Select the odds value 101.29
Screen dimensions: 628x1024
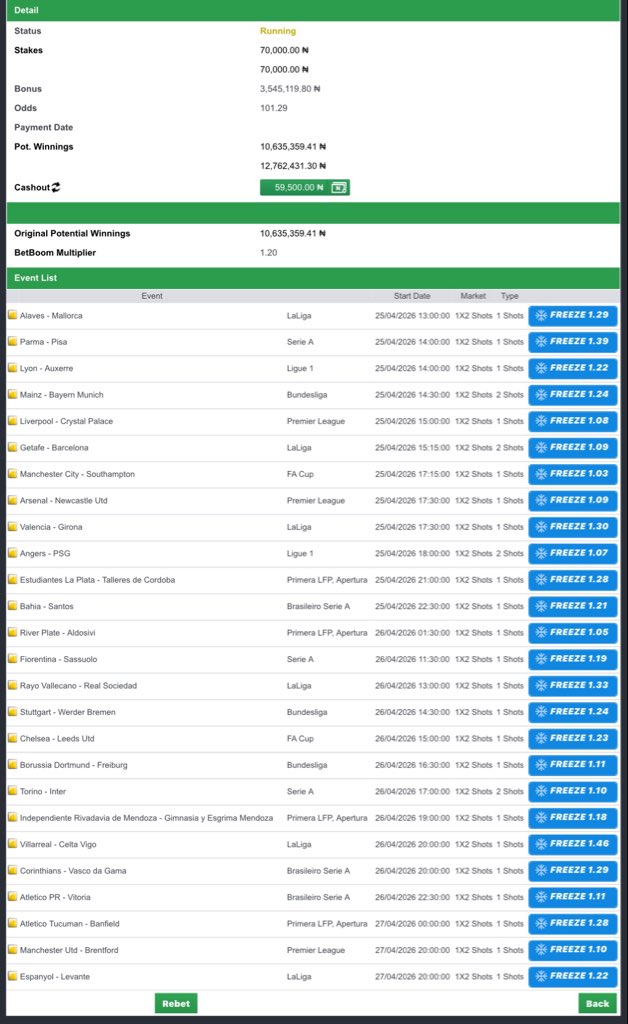coord(274,108)
